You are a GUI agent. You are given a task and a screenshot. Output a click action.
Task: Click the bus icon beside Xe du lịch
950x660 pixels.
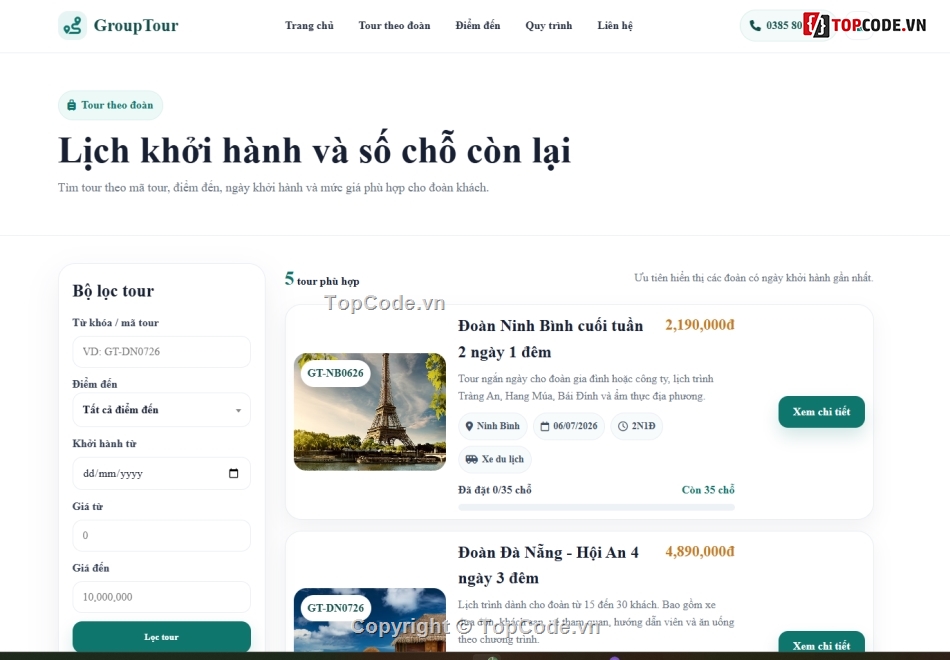tap(471, 459)
